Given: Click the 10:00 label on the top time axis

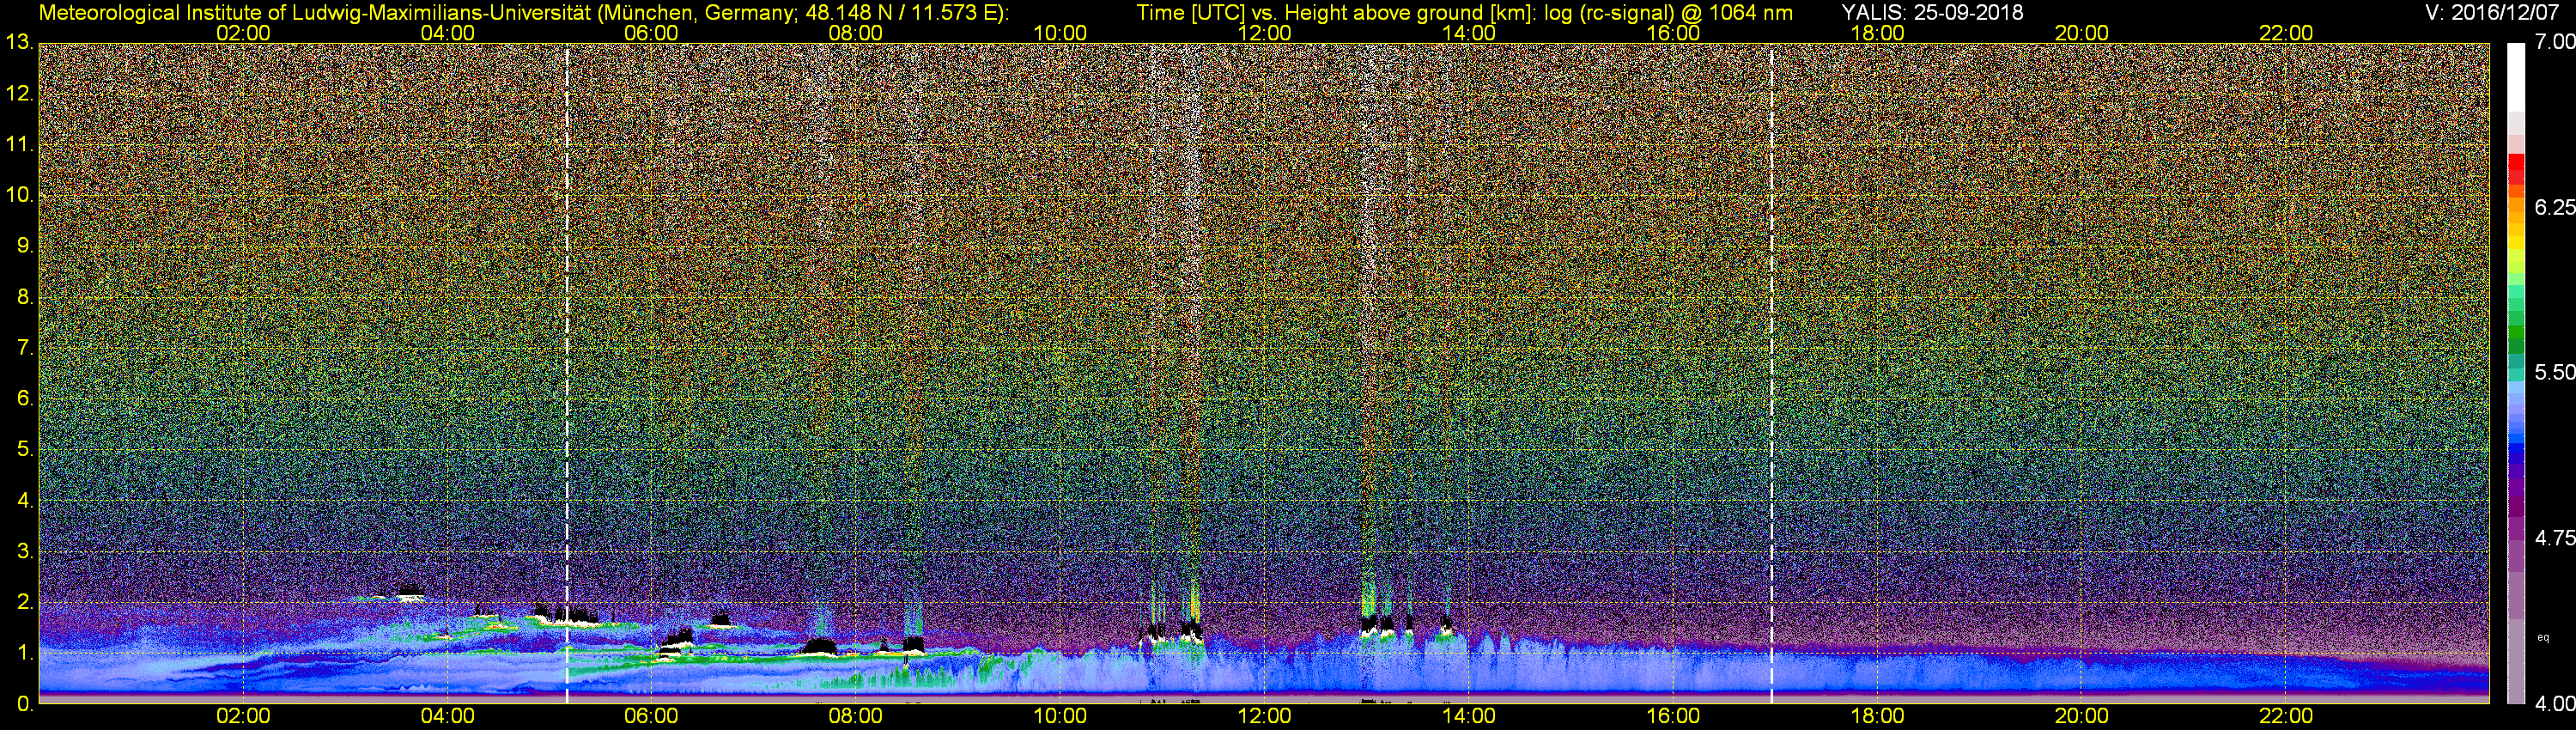Looking at the screenshot, I should 1060,33.
